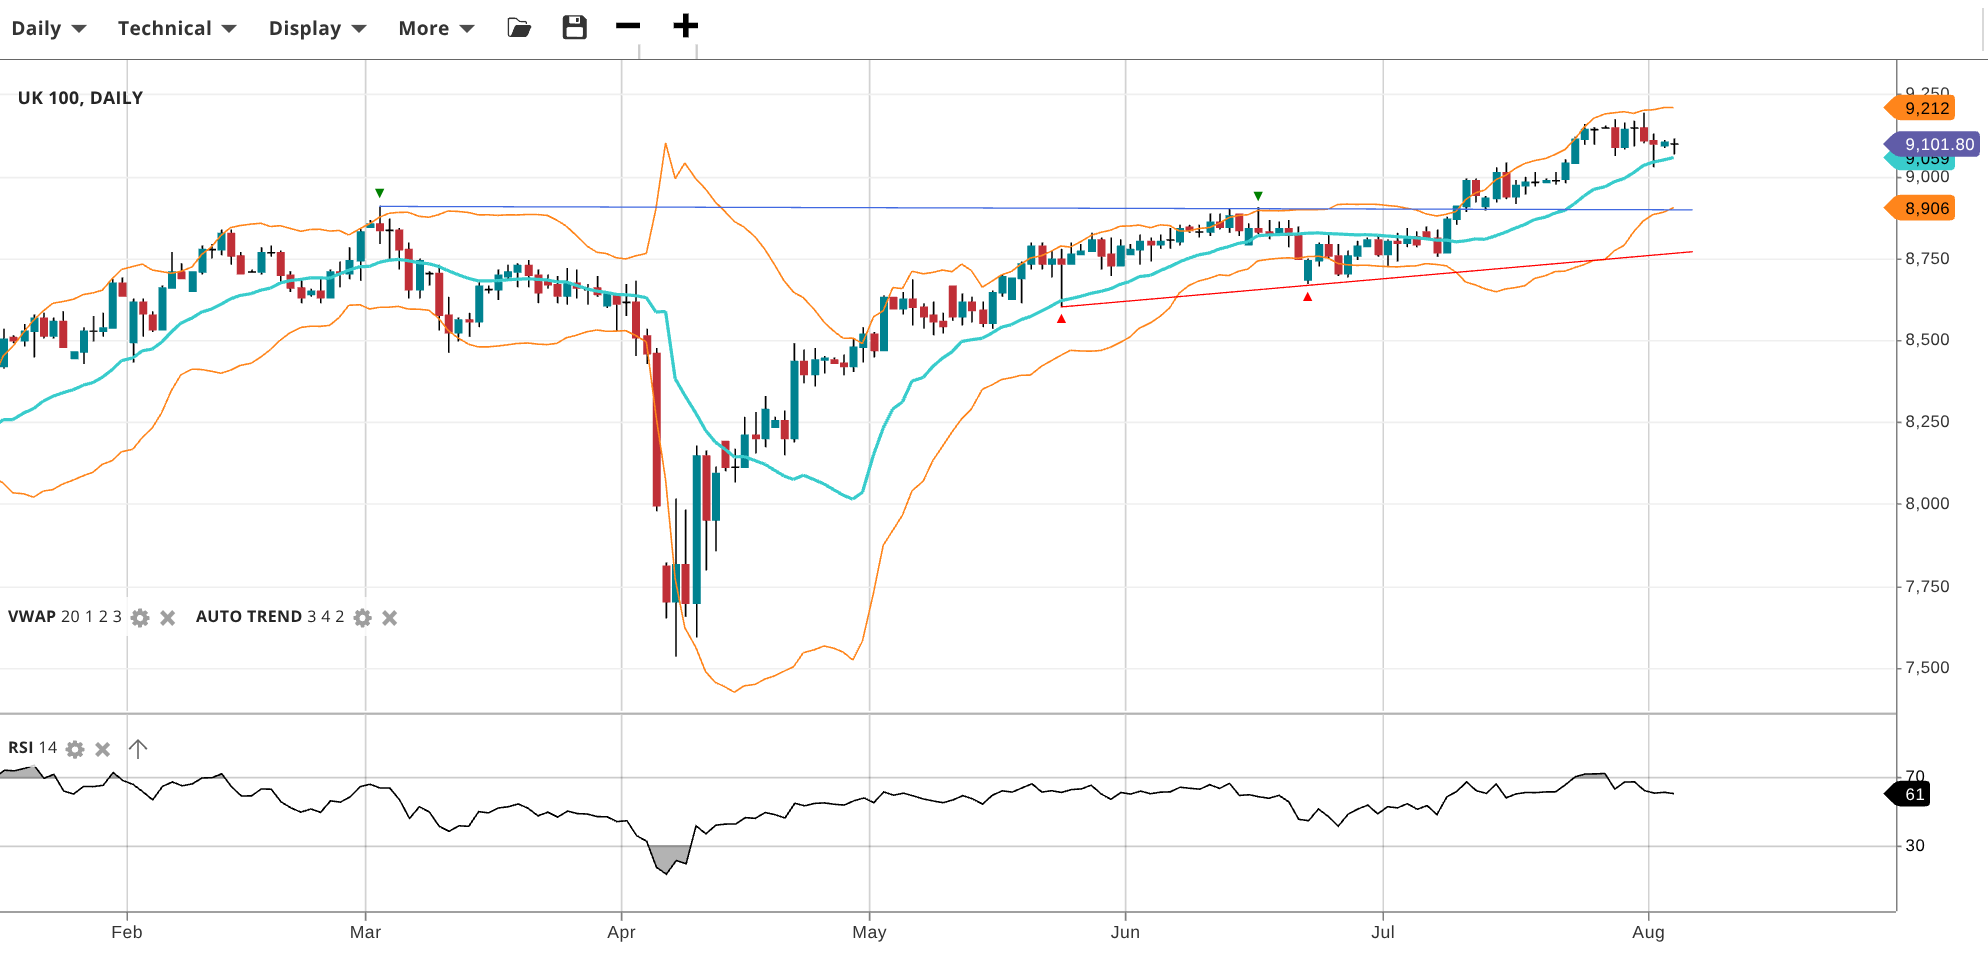The height and width of the screenshot is (956, 1988).
Task: Open the More menu
Action: pyautogui.click(x=436, y=28)
